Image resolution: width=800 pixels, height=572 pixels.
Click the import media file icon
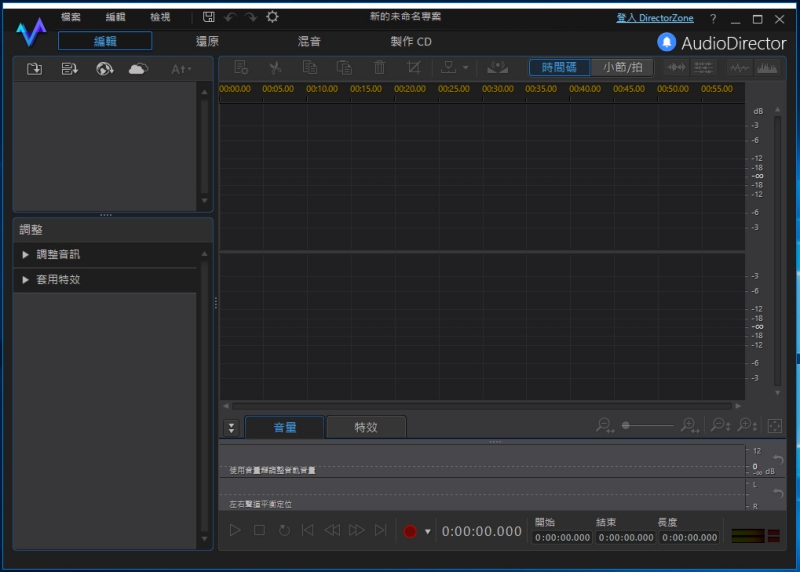click(x=34, y=69)
